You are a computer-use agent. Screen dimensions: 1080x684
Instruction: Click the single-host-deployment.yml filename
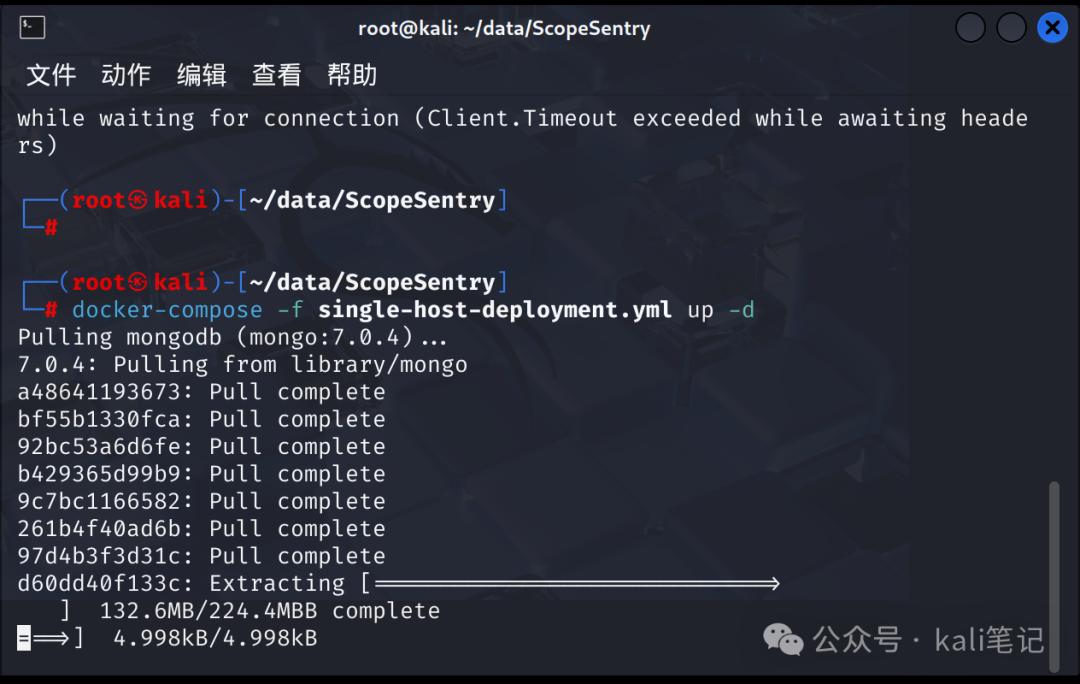tap(495, 310)
